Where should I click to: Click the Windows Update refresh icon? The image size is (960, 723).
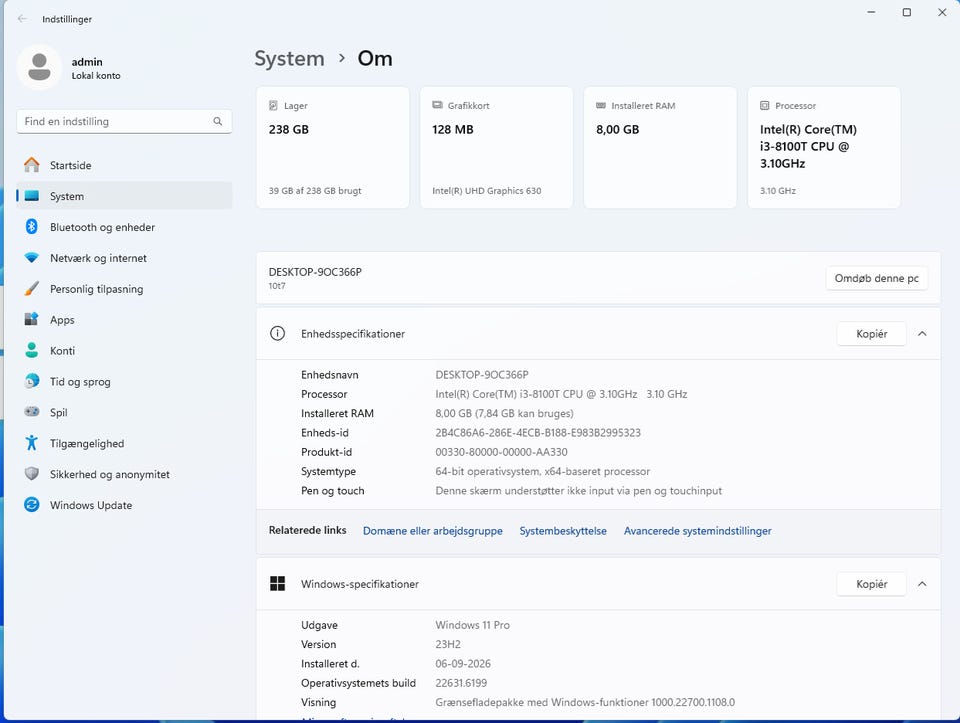coord(32,504)
